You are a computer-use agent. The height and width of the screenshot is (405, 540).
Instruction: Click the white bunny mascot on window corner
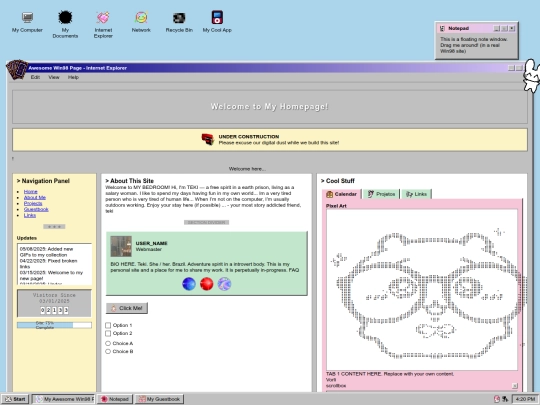tap(531, 76)
